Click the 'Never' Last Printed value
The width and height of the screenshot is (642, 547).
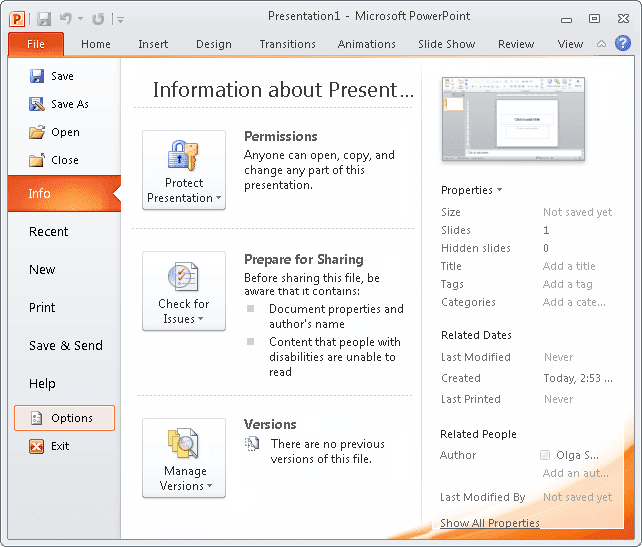point(558,399)
